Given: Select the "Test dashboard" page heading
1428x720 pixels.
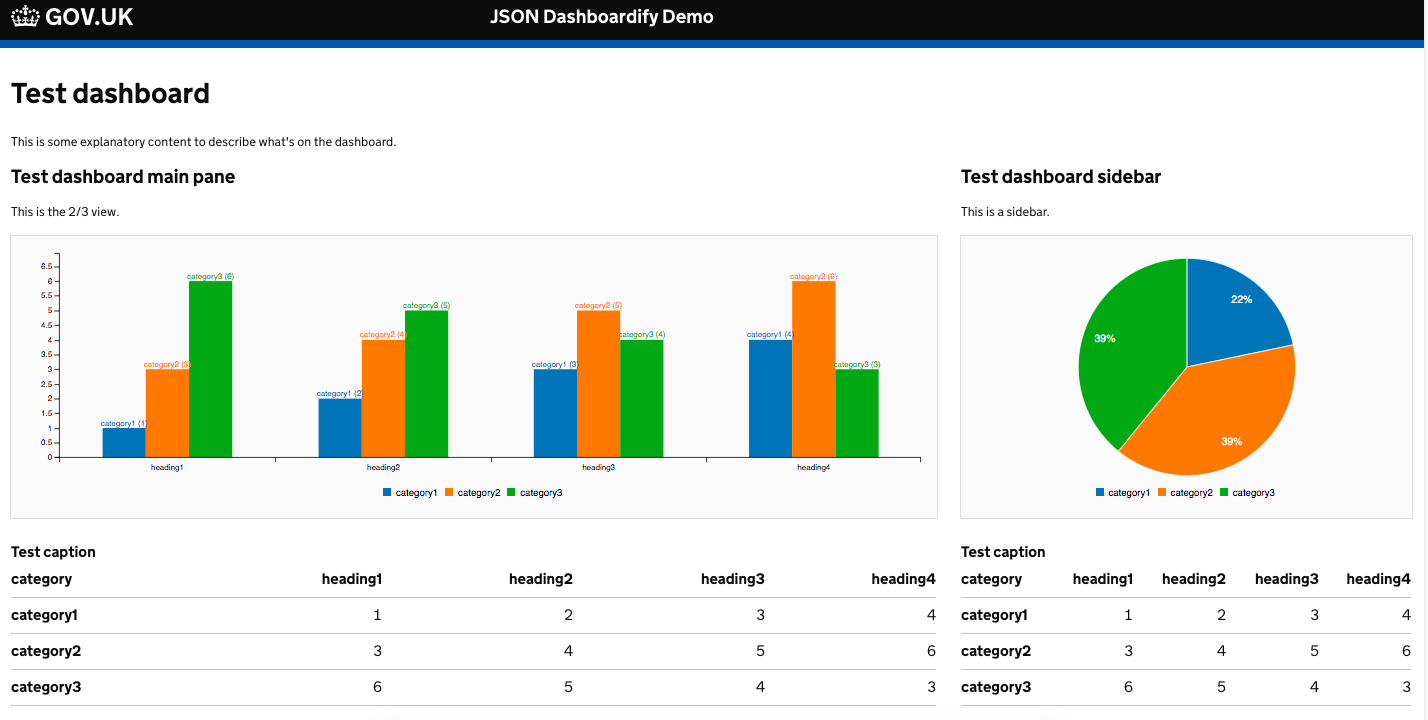Looking at the screenshot, I should pos(110,93).
